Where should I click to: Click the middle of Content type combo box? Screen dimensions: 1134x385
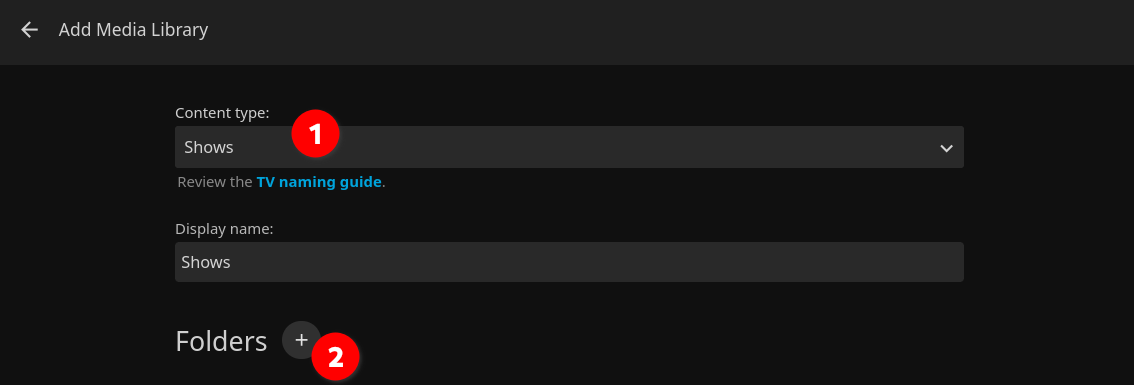569,147
